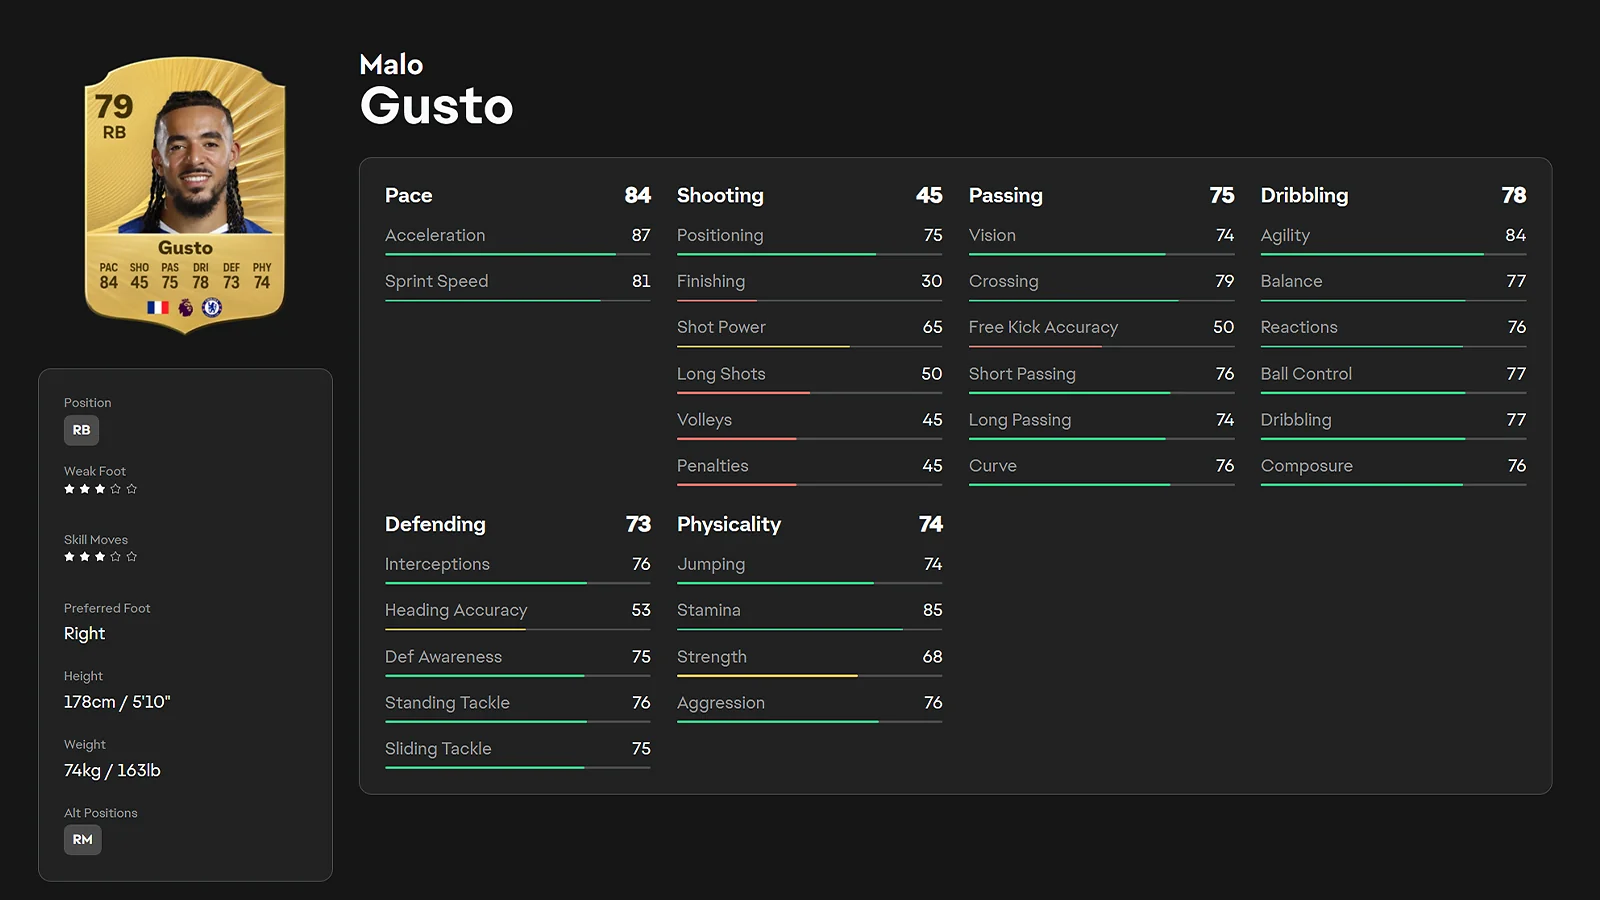This screenshot has width=1600, height=900.
Task: Click the Short Passing label
Action: (1022, 374)
